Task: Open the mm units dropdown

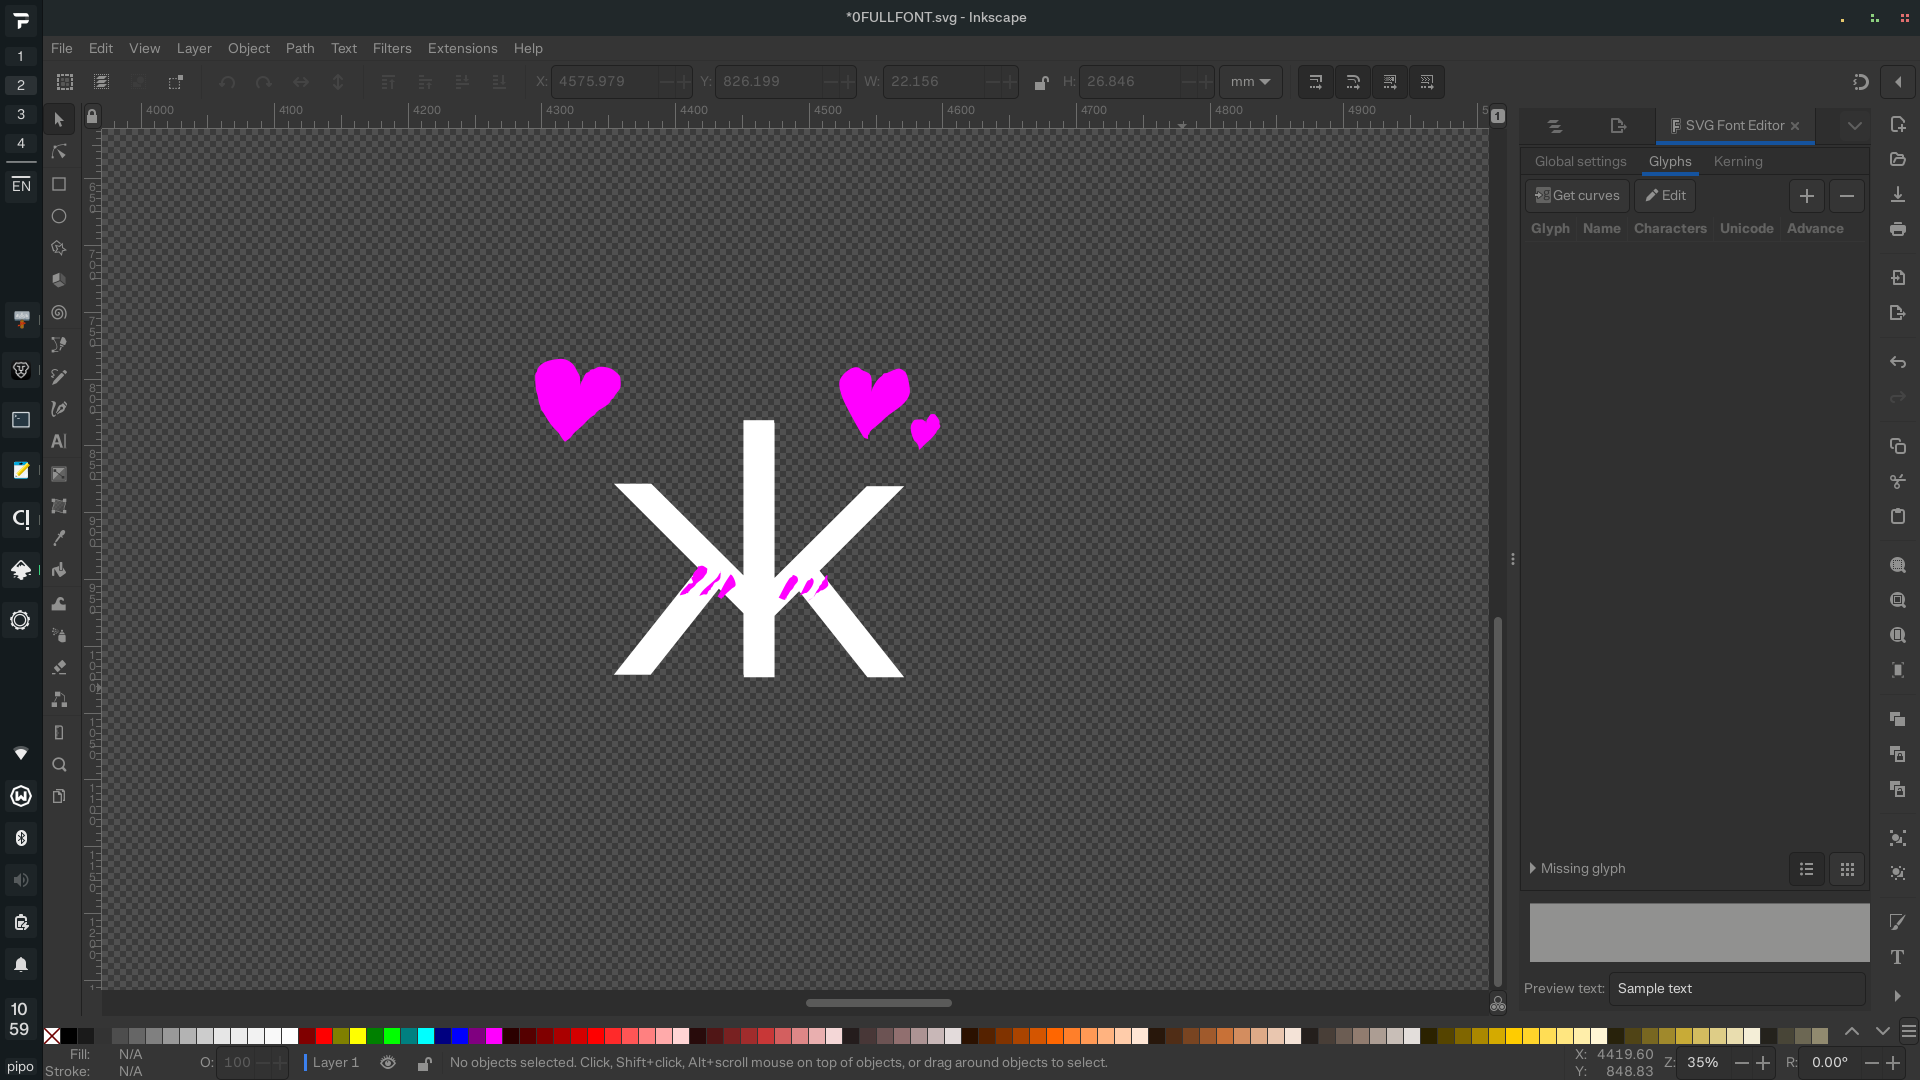Action: 1250,82
